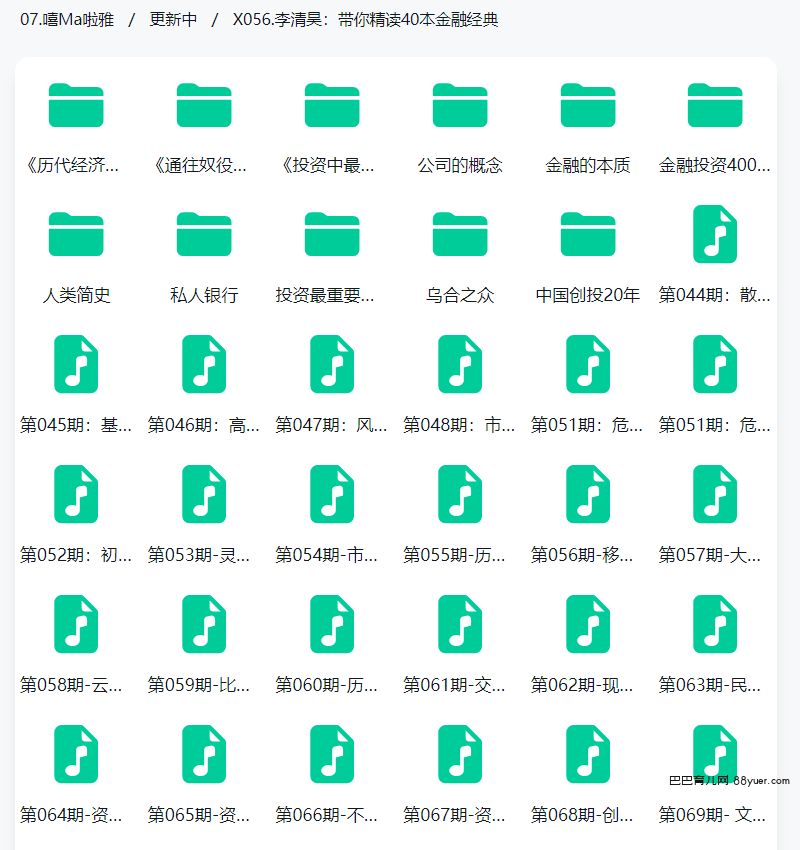Image resolution: width=800 pixels, height=850 pixels.
Task: Select file name 第061期-交...
Action: [x=454, y=685]
